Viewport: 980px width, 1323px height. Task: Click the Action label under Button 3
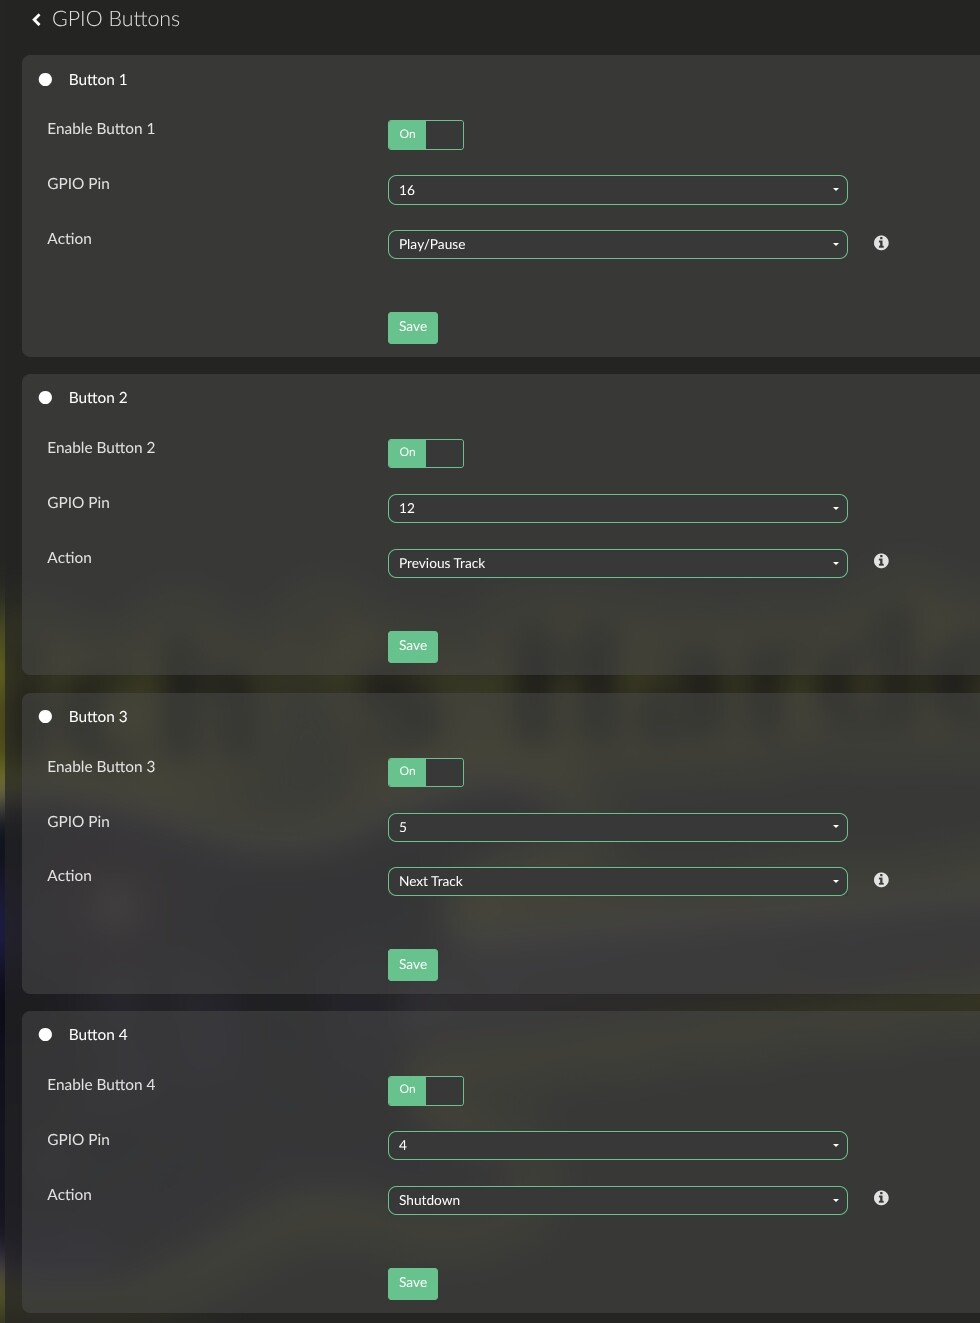(x=69, y=876)
